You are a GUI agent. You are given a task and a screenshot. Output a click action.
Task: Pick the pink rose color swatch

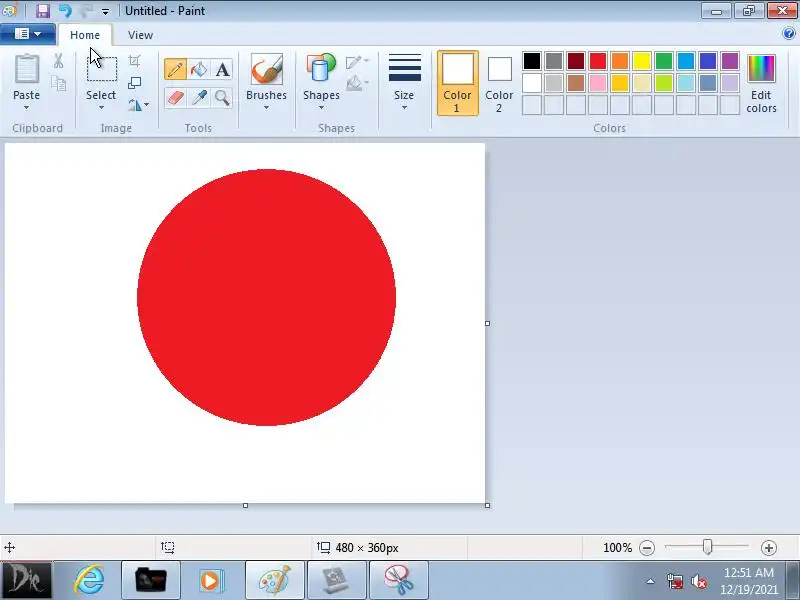coord(598,83)
